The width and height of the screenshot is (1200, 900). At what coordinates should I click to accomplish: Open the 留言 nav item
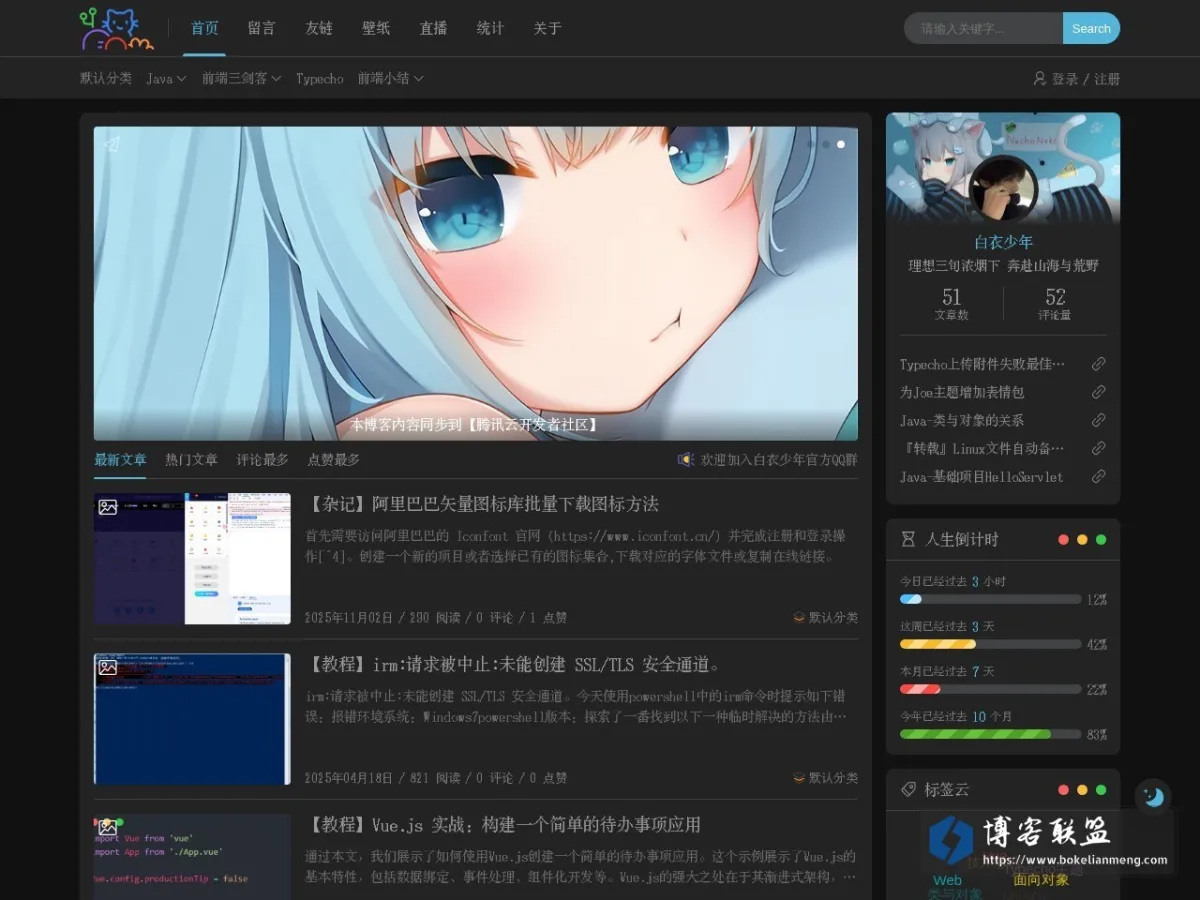coord(262,28)
